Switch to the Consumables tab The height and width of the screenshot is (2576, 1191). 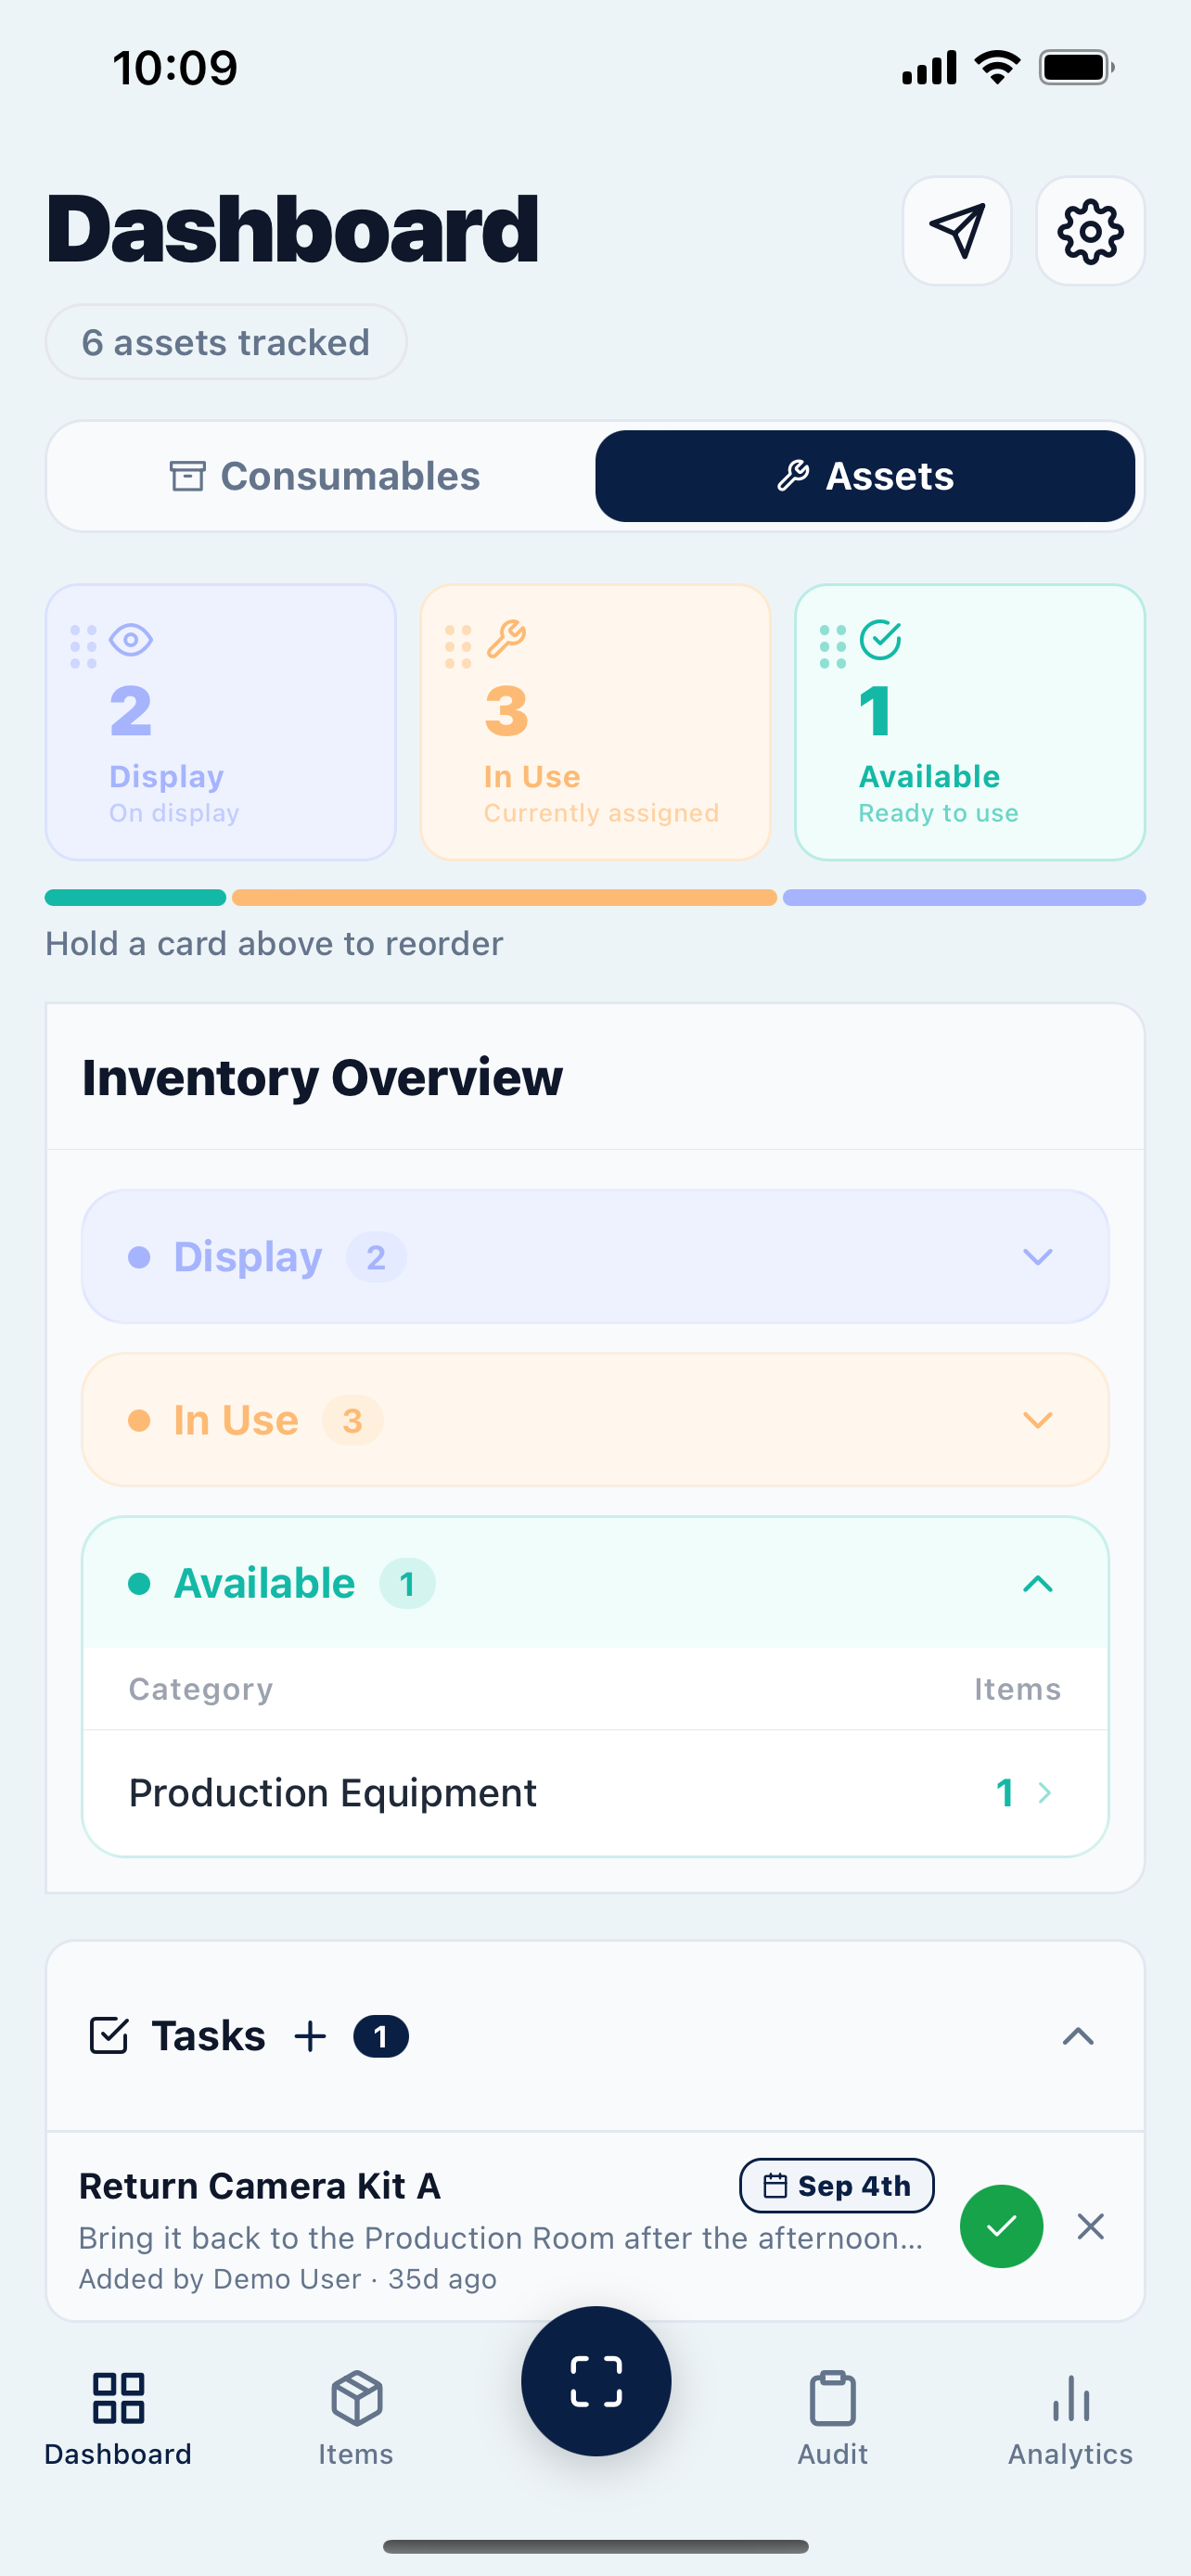coord(325,476)
